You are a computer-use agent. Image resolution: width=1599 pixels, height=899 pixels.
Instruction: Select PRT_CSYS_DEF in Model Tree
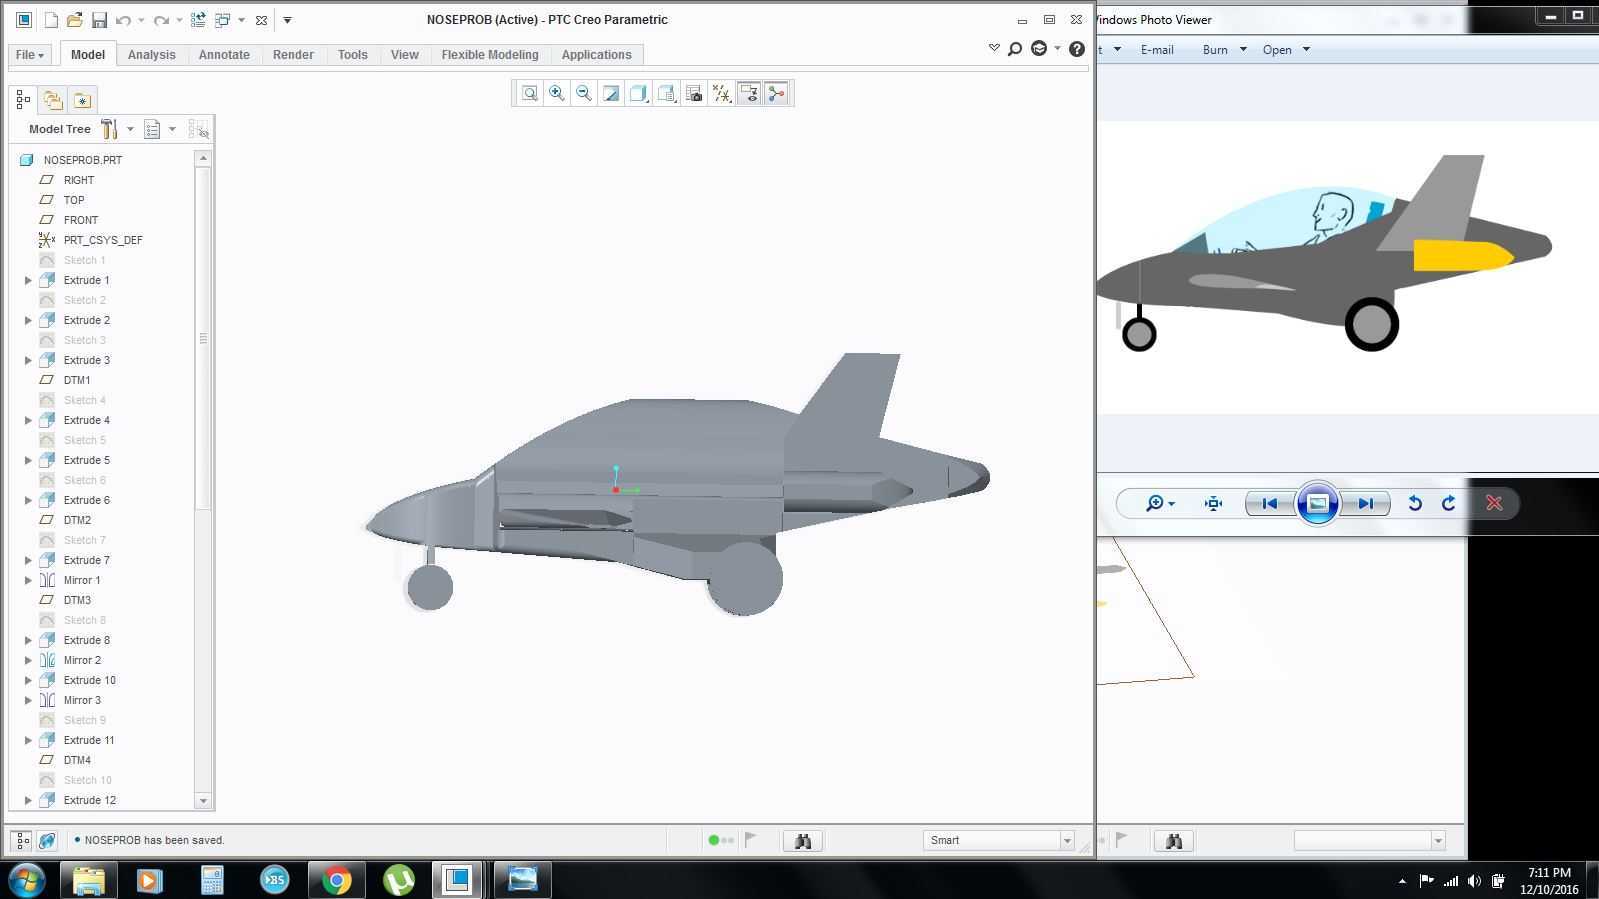tap(103, 240)
